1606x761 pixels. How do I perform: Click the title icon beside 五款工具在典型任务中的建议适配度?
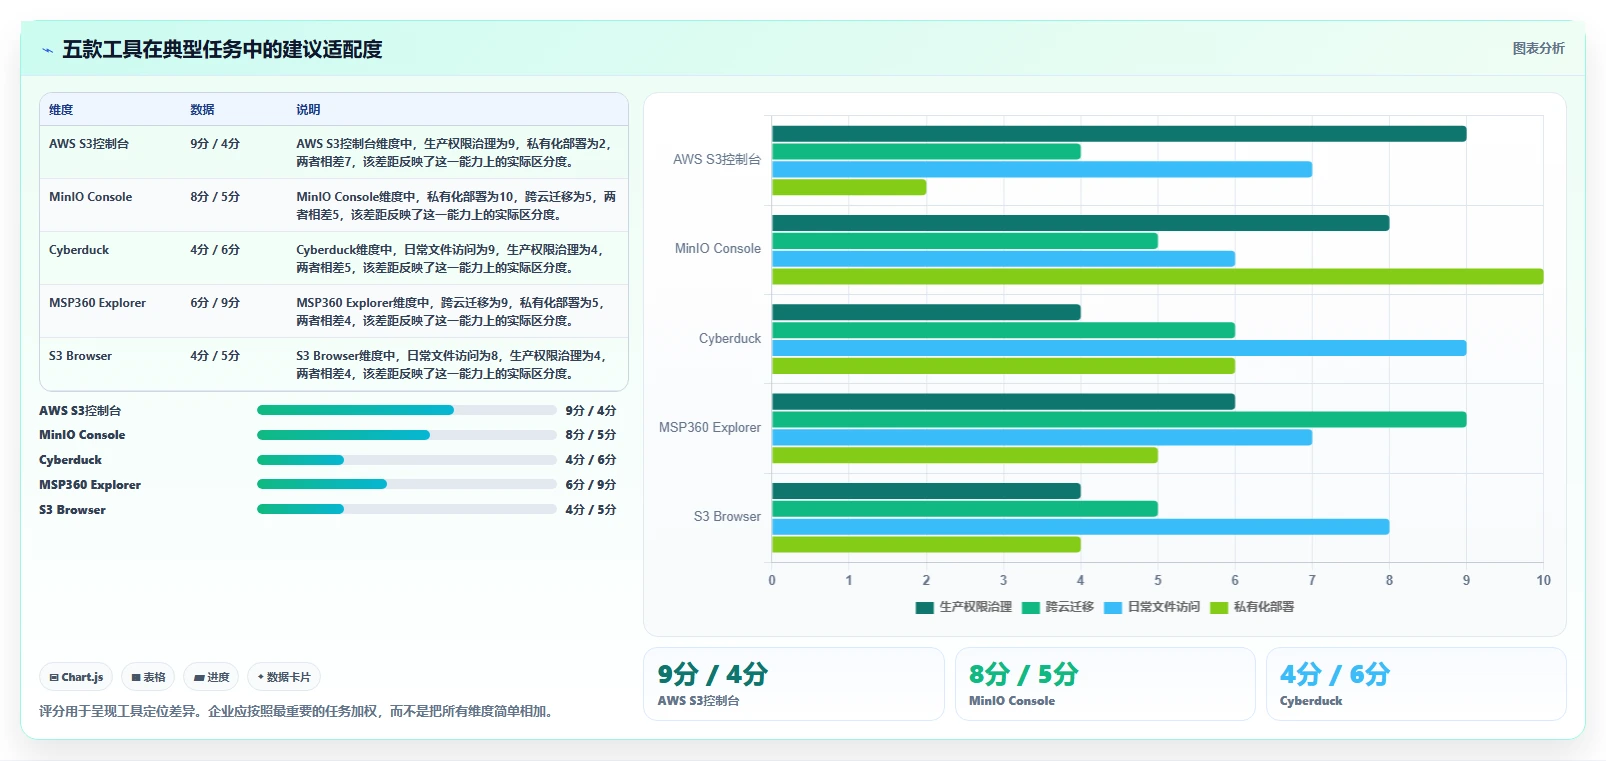point(47,50)
